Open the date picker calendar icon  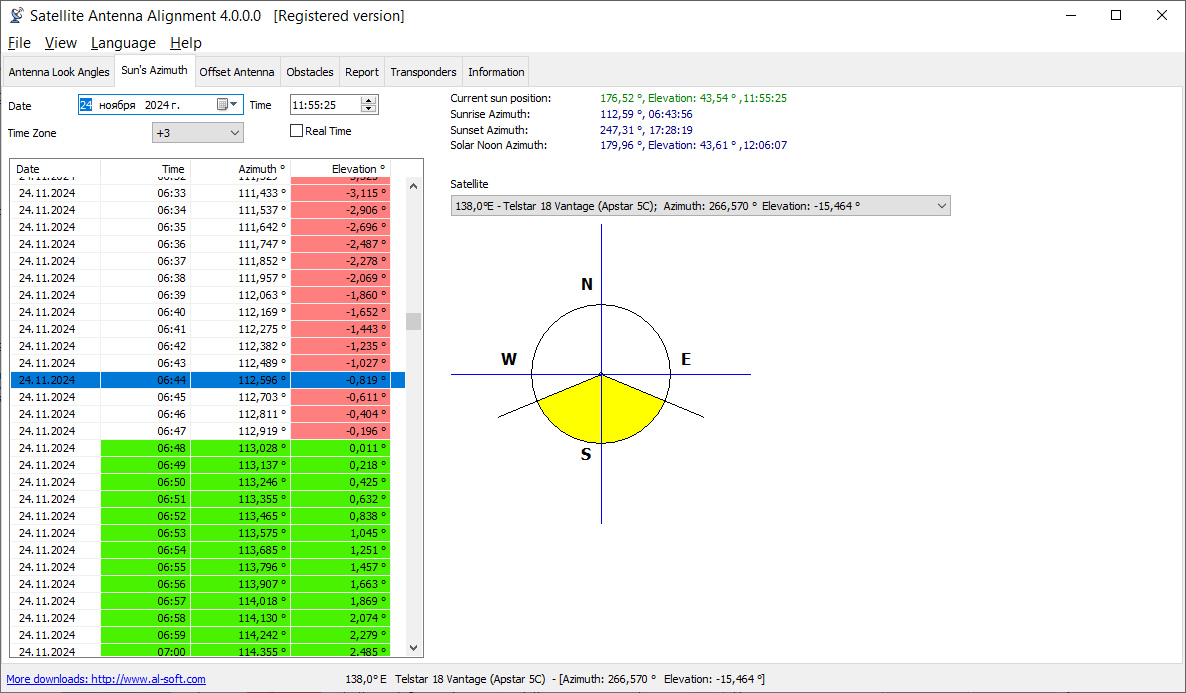tap(222, 105)
